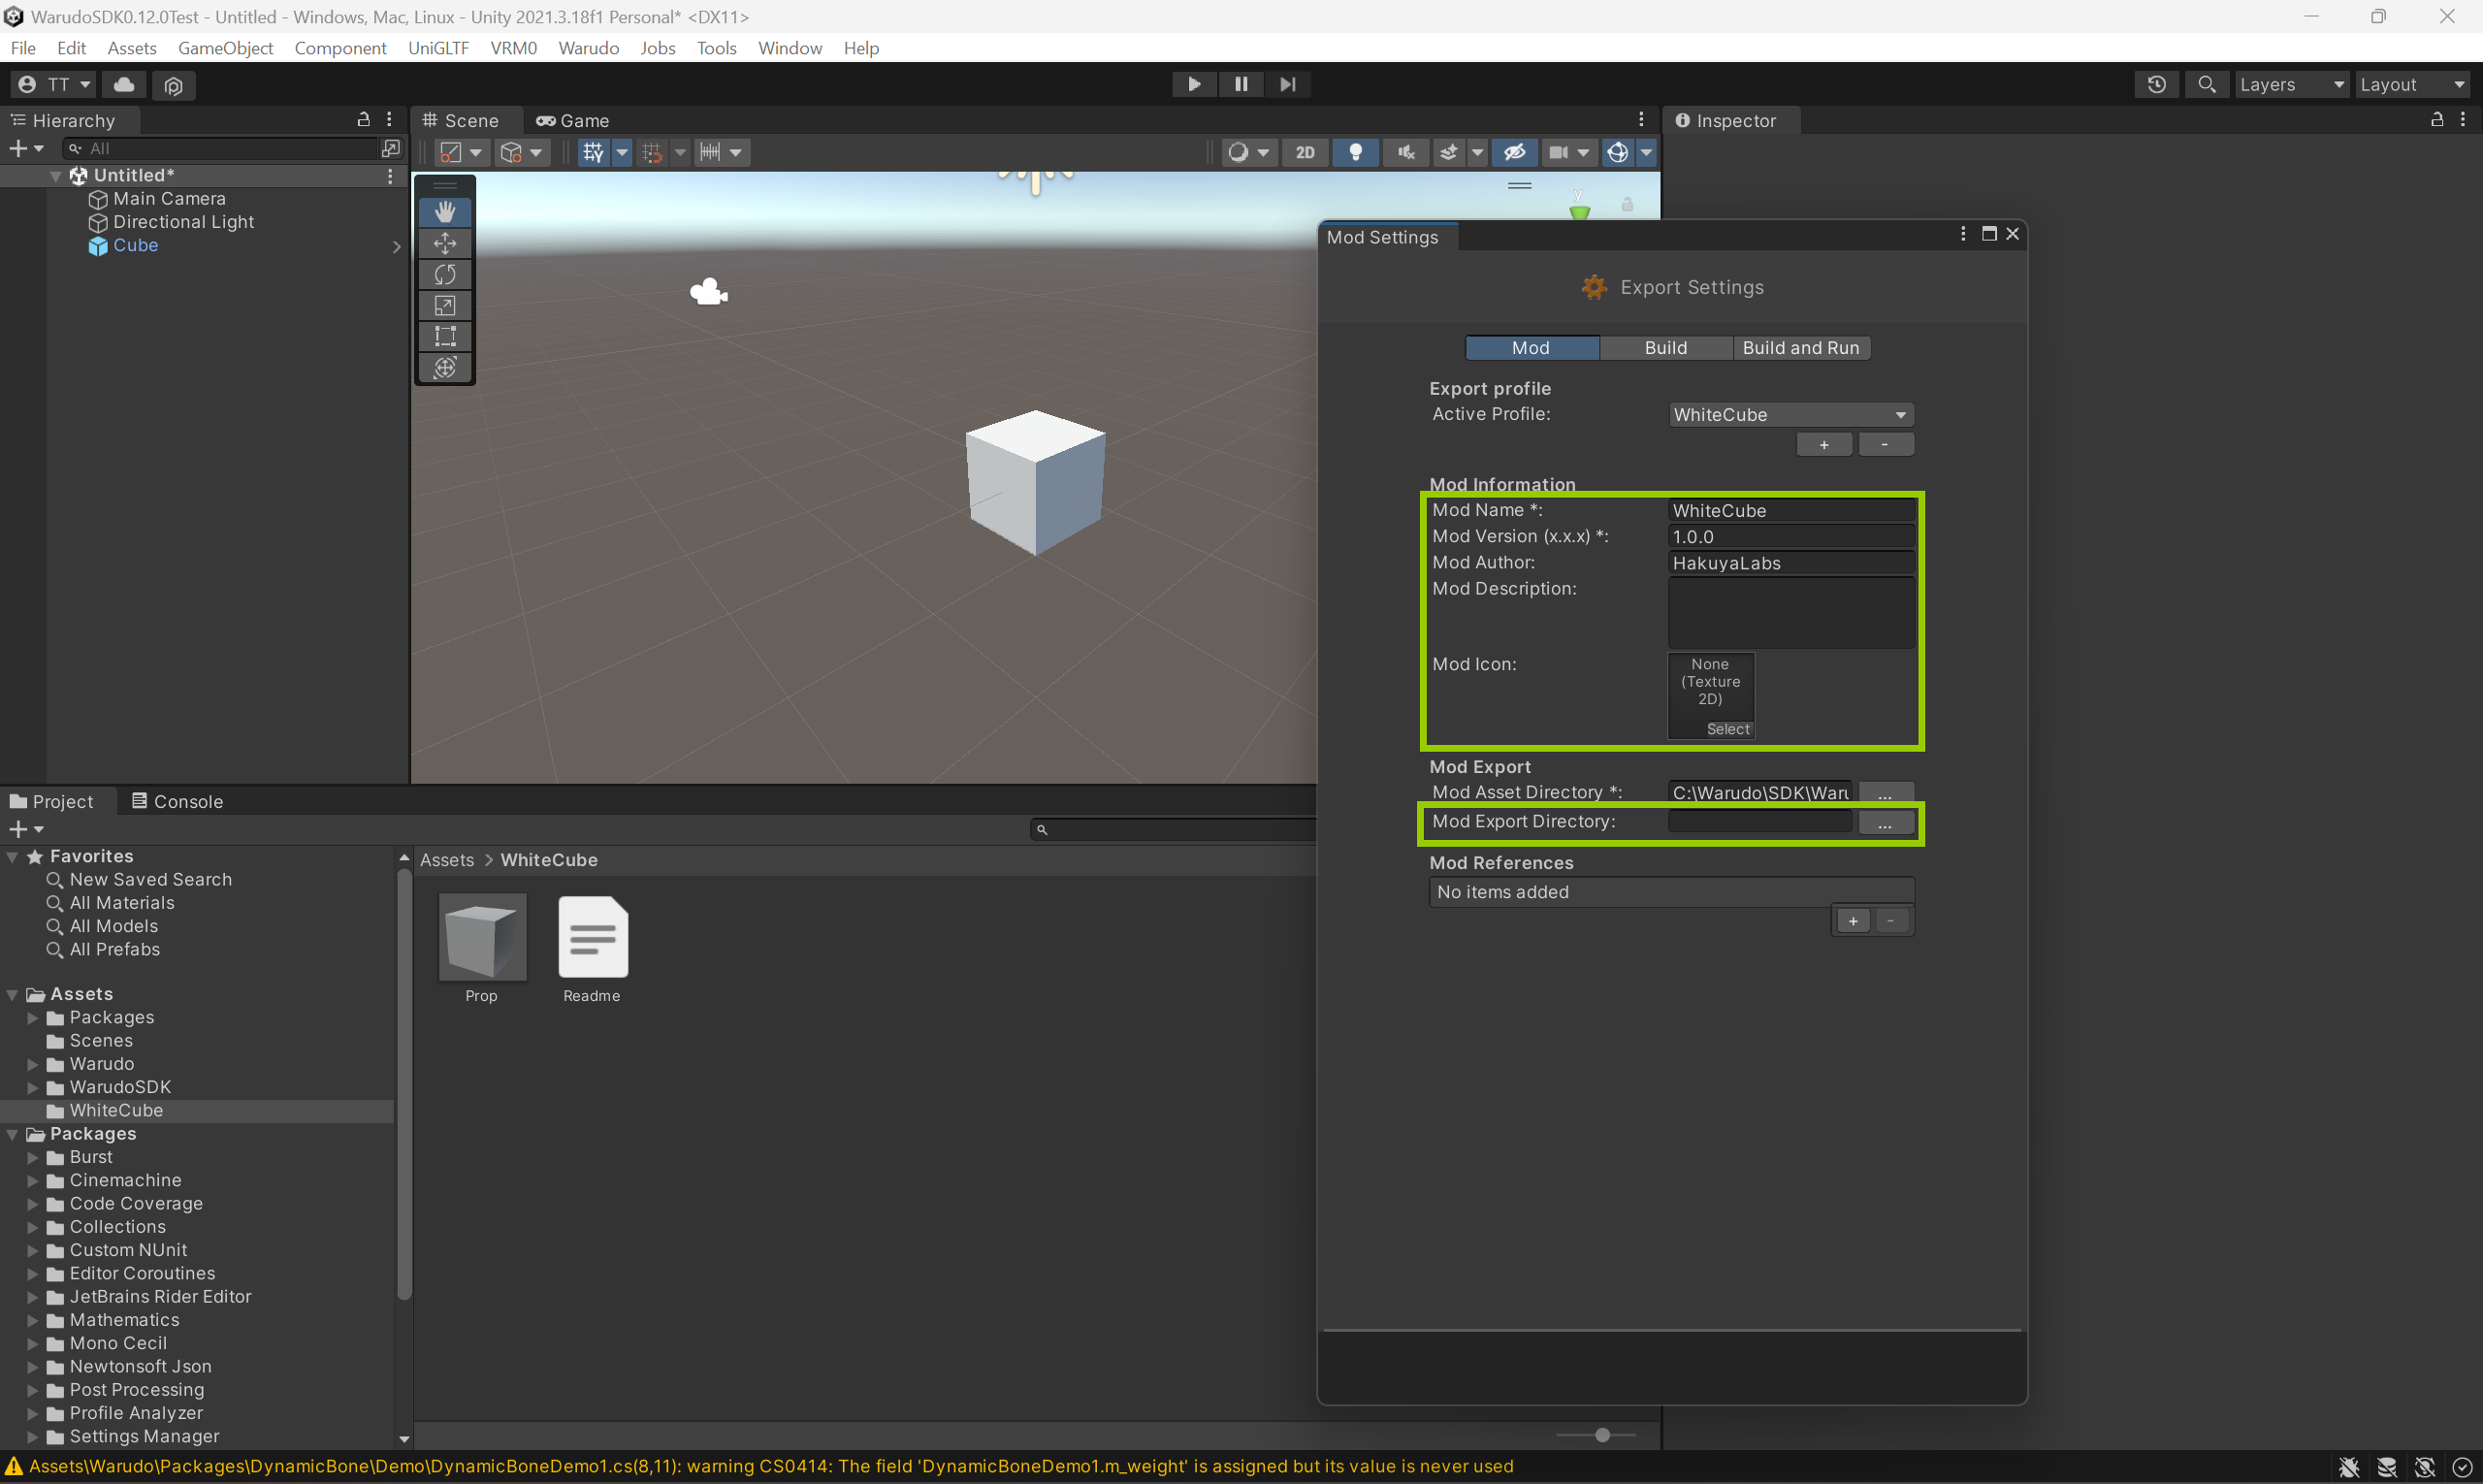The width and height of the screenshot is (2483, 1484).
Task: Toggle 2D scene view mode
Action: [x=1305, y=152]
